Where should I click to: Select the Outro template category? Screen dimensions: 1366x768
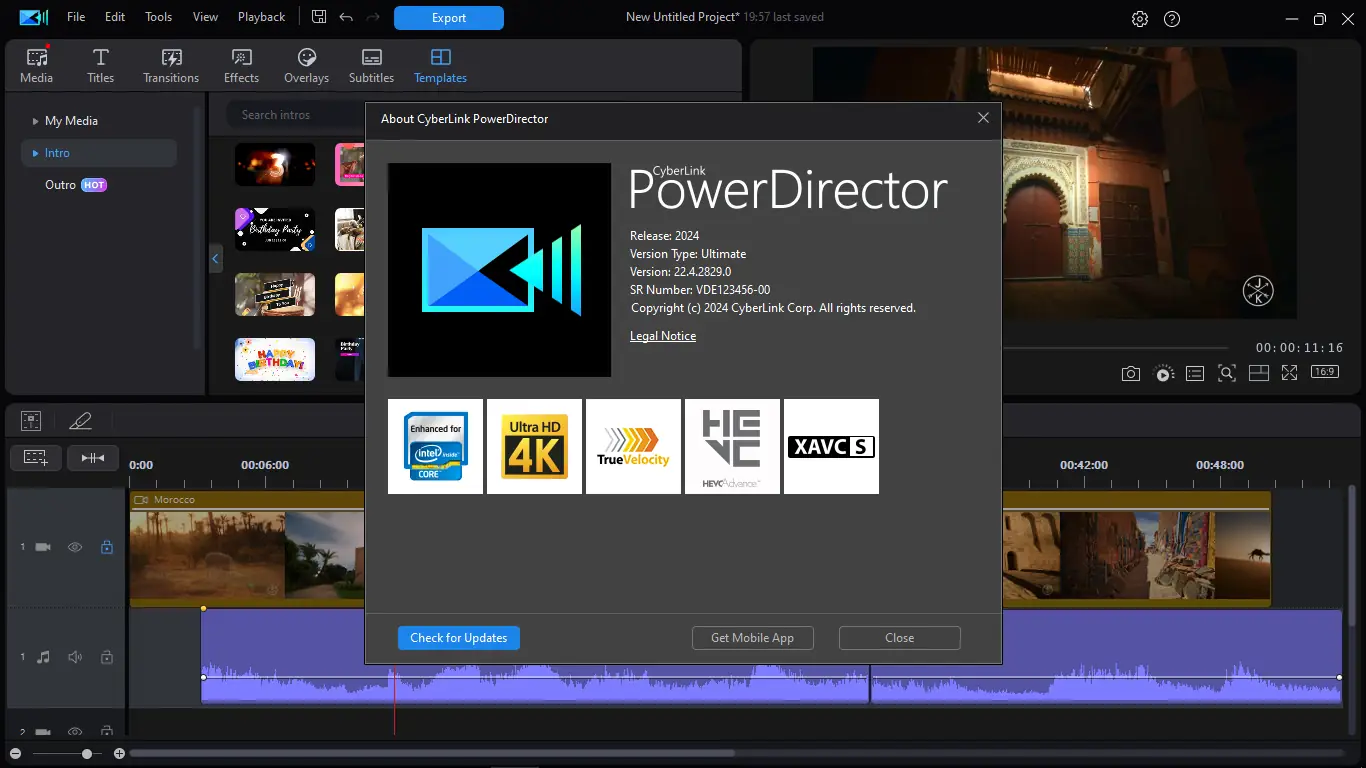pos(60,185)
